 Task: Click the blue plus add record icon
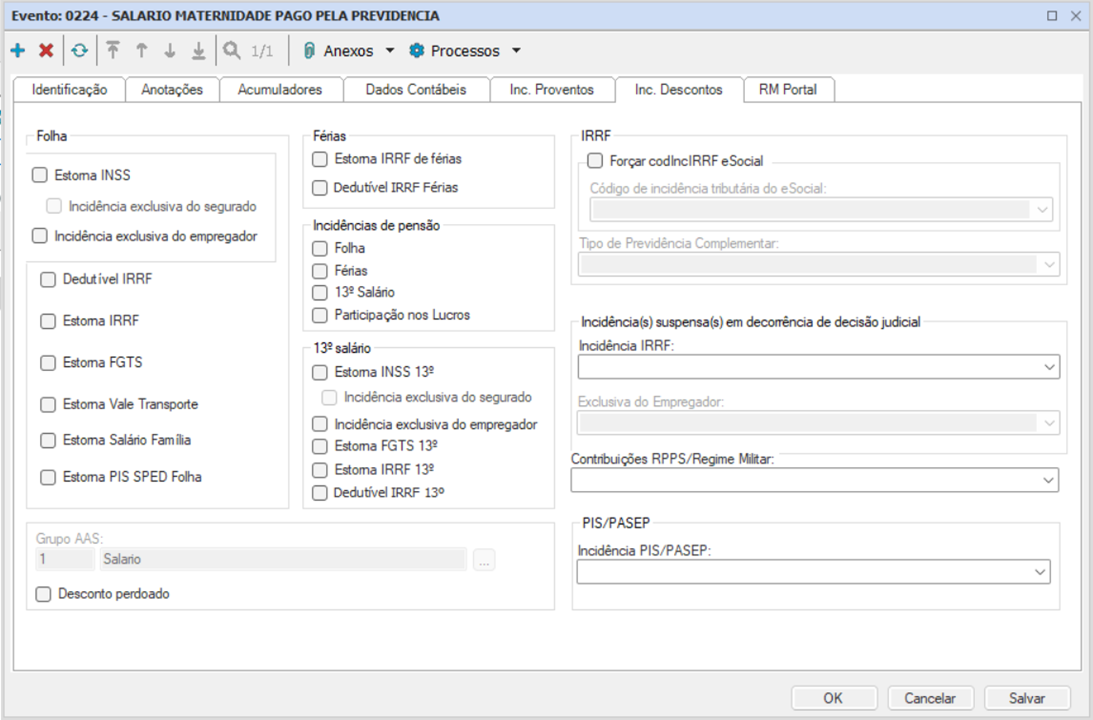point(18,51)
